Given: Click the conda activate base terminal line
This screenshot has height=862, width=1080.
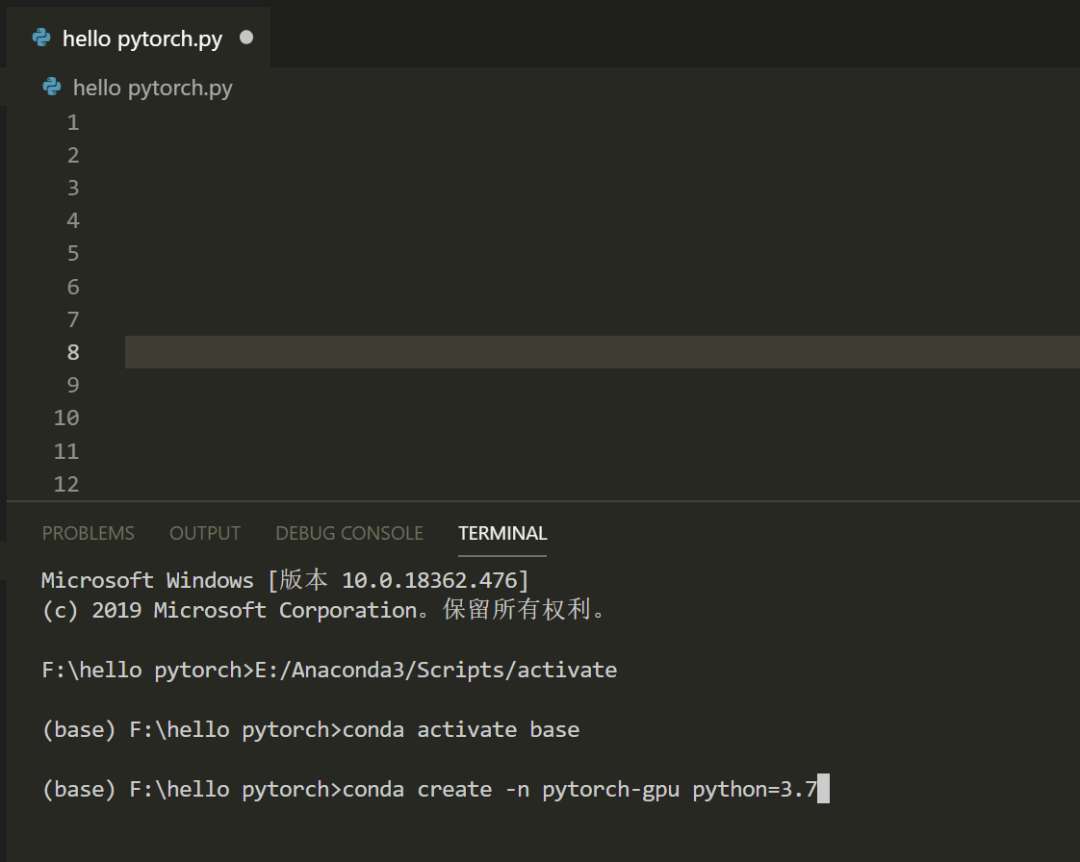Looking at the screenshot, I should 460,730.
